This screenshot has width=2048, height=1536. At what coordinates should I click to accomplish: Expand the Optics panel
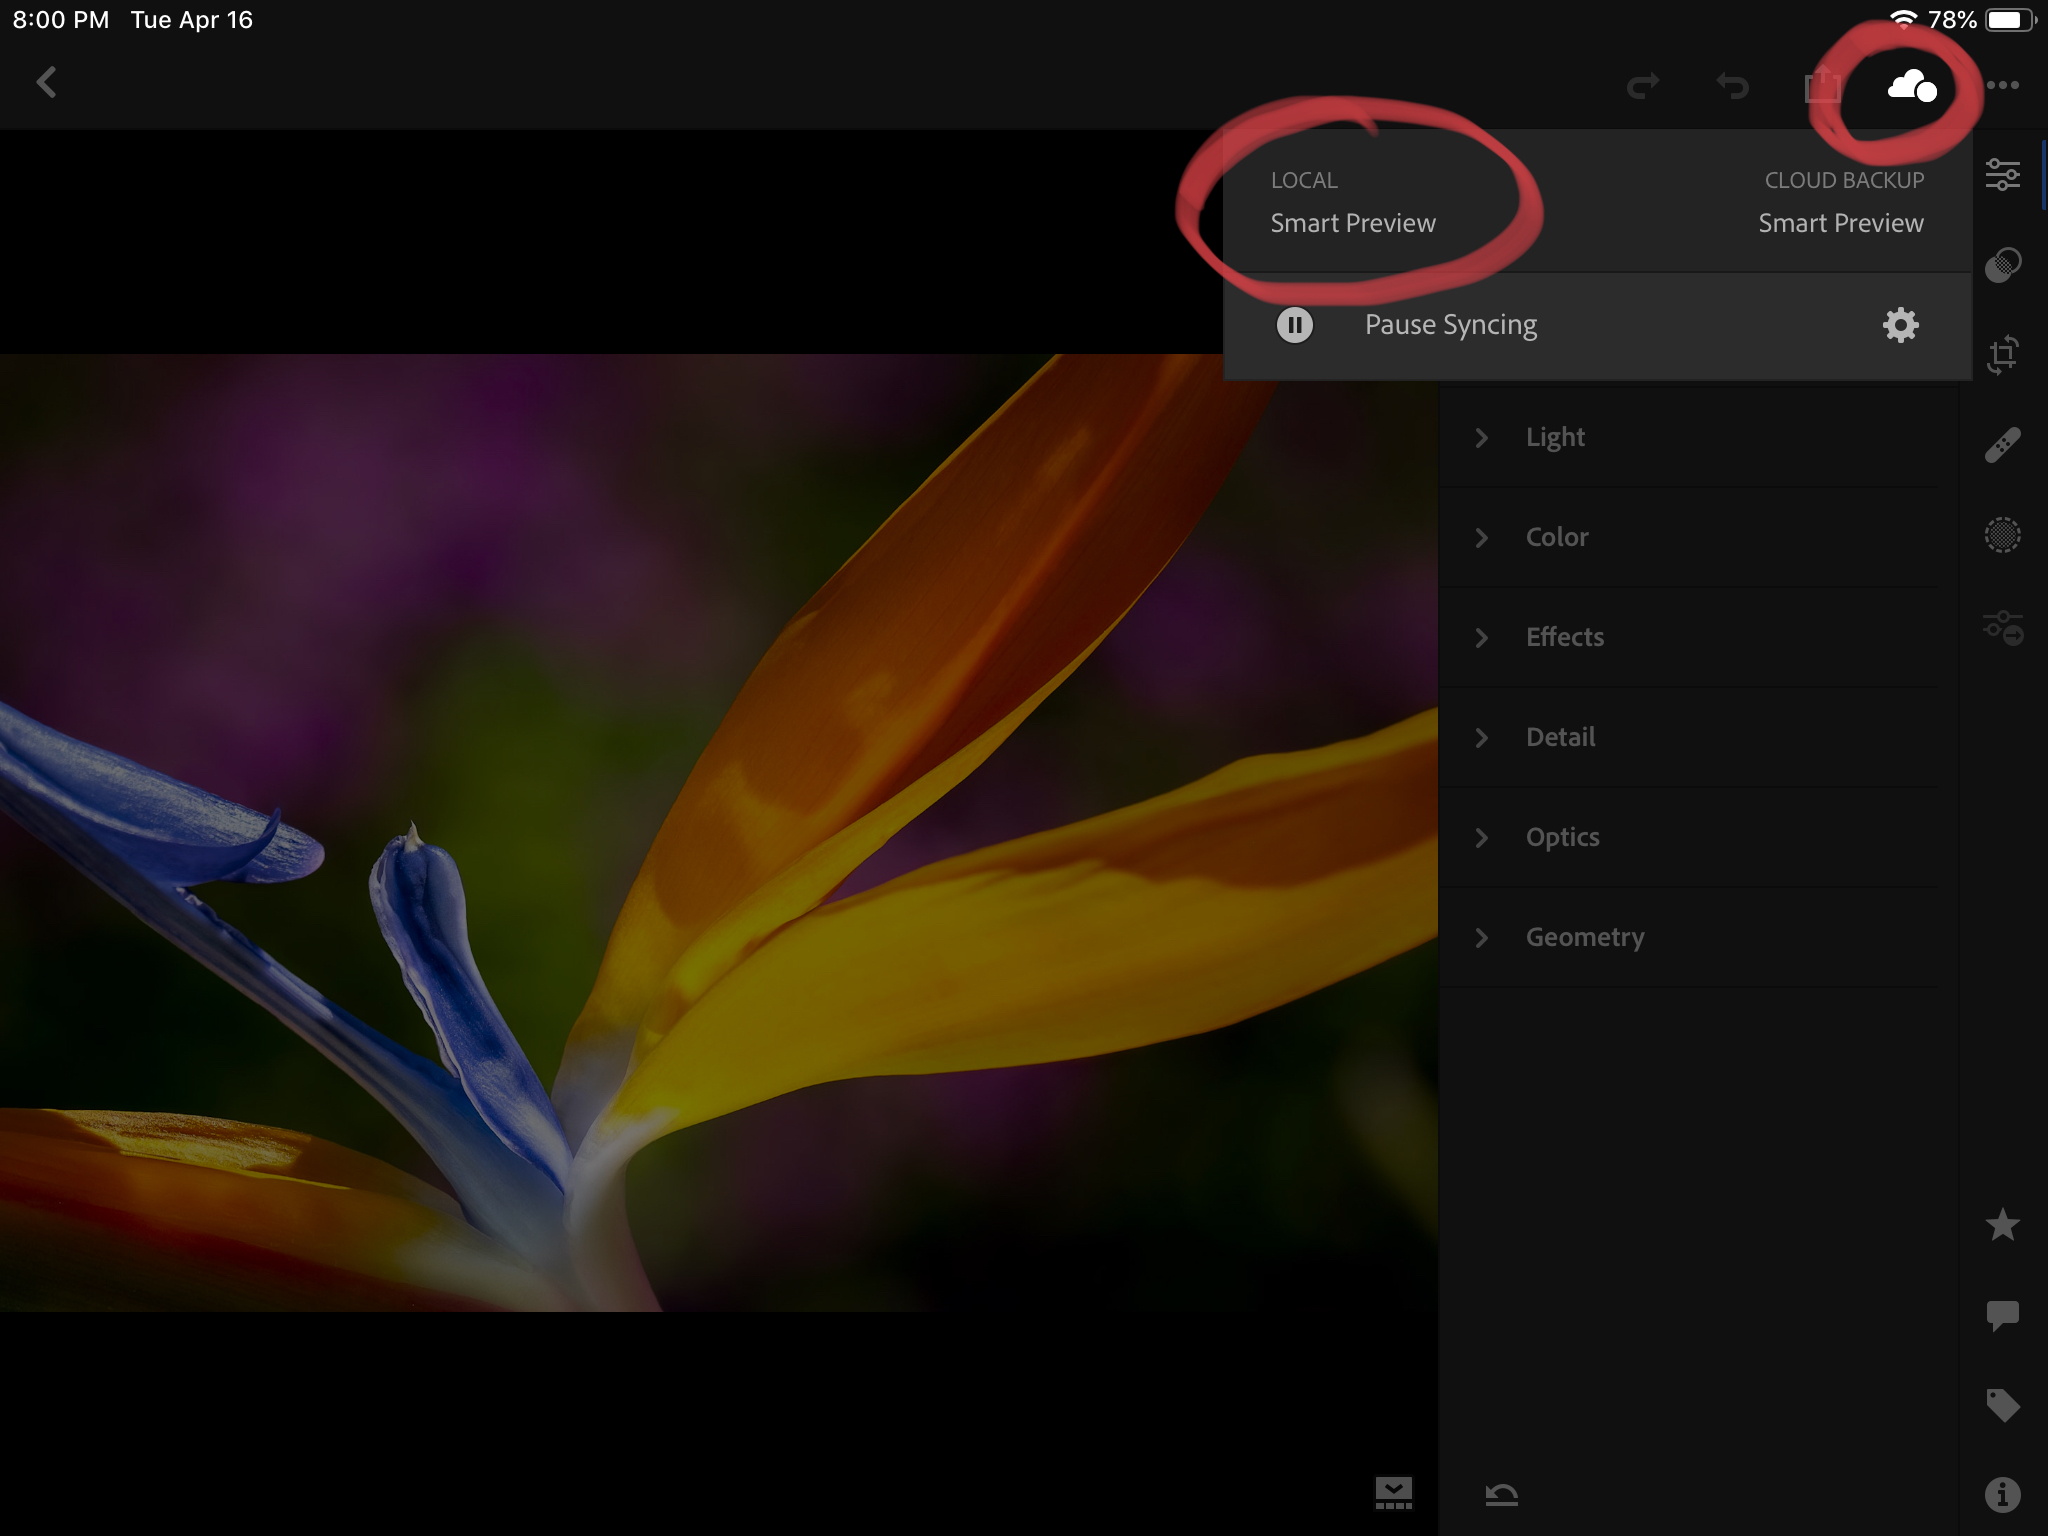pyautogui.click(x=1688, y=837)
